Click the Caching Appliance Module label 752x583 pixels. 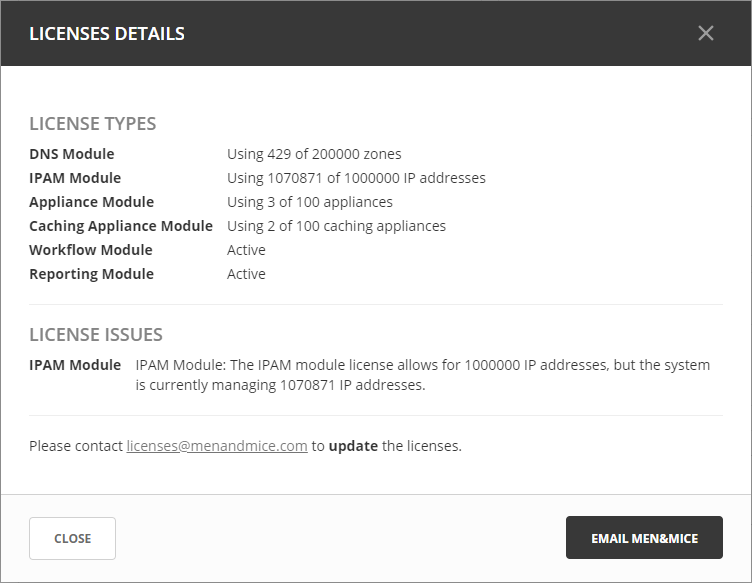tap(120, 226)
